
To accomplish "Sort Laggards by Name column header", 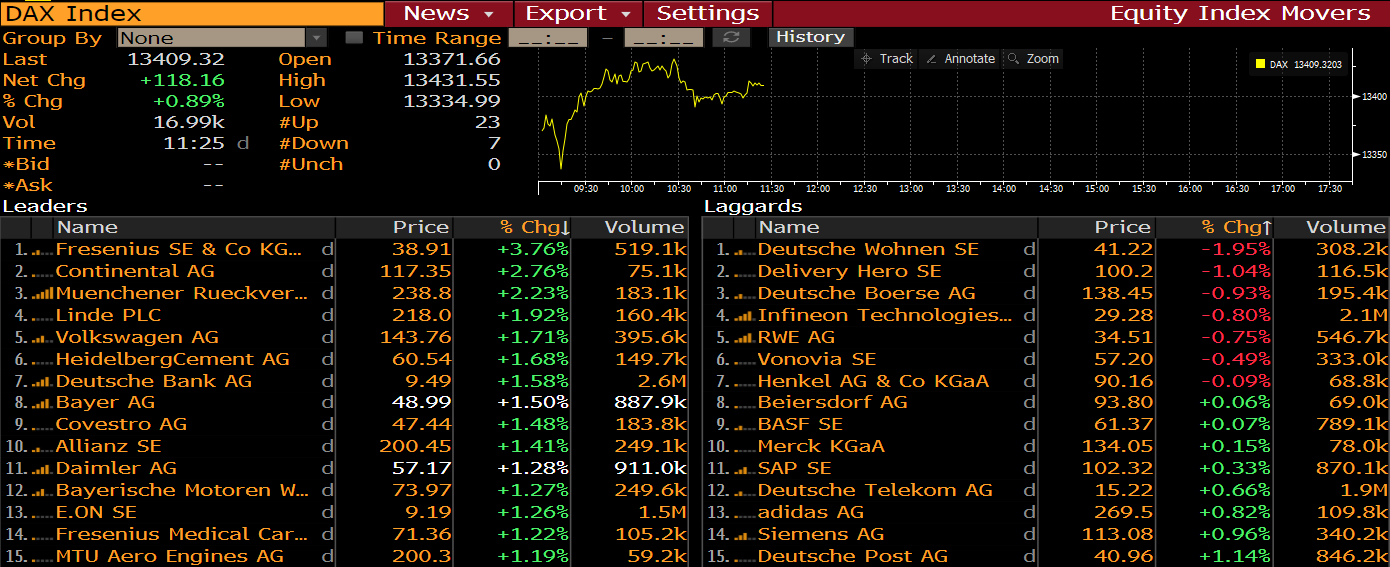I will coord(897,228).
